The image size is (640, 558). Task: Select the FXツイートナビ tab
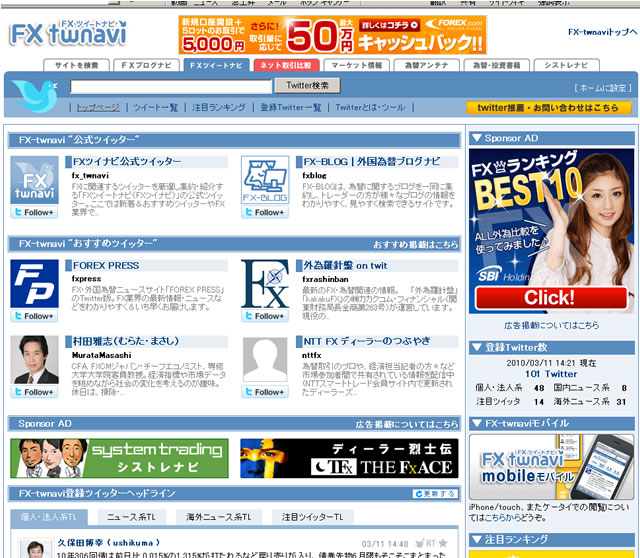tap(216, 65)
